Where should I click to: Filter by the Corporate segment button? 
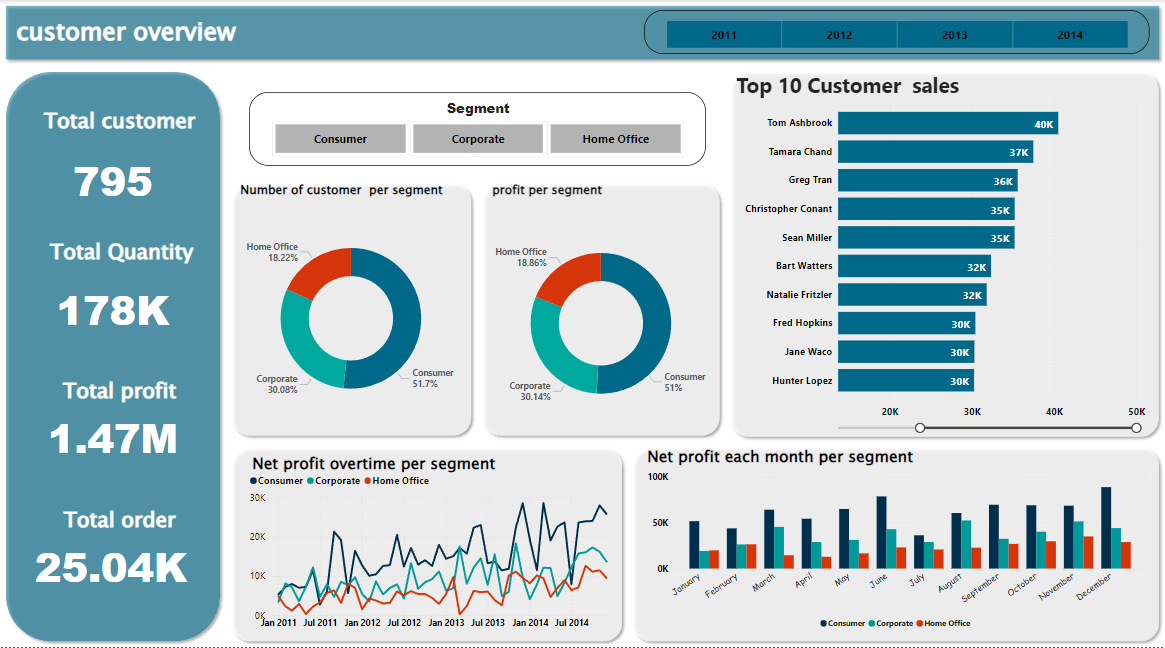[478, 138]
